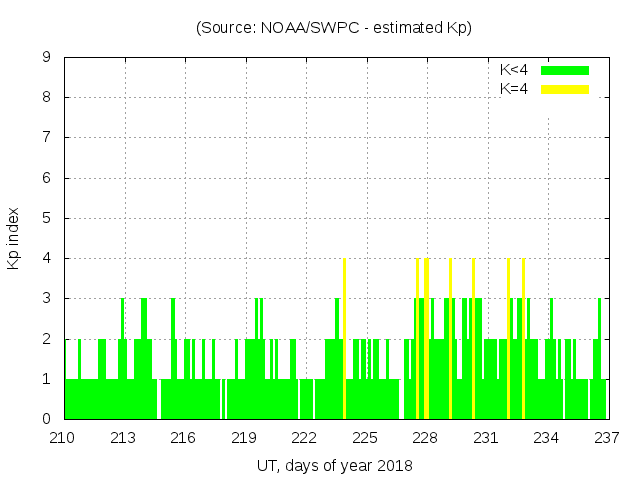The height and width of the screenshot is (480, 640).
Task: Click the y-axis tick label 0
Action: click(47, 419)
